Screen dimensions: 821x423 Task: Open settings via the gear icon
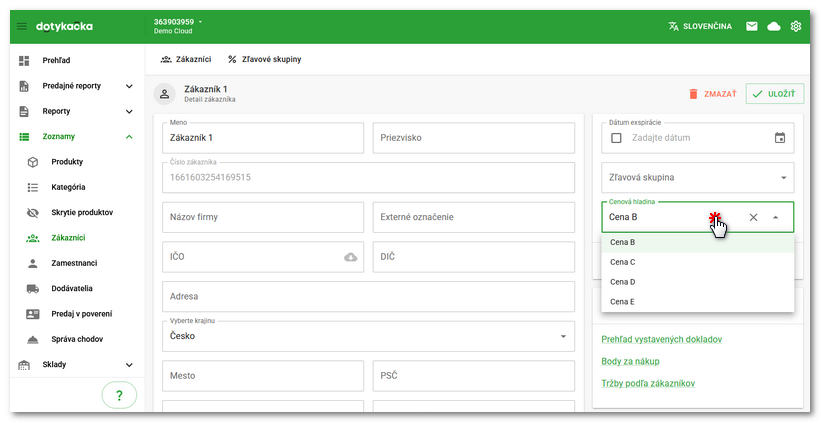tap(796, 26)
